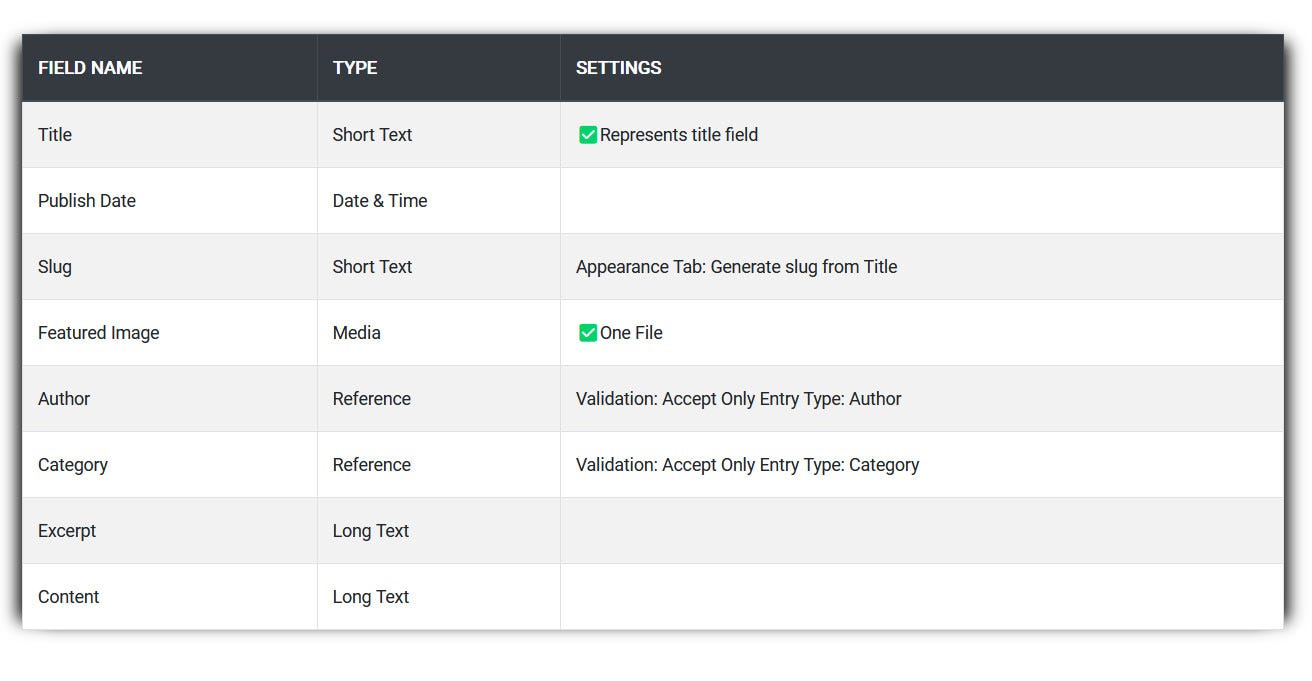Click the TYPE column header

point(355,68)
